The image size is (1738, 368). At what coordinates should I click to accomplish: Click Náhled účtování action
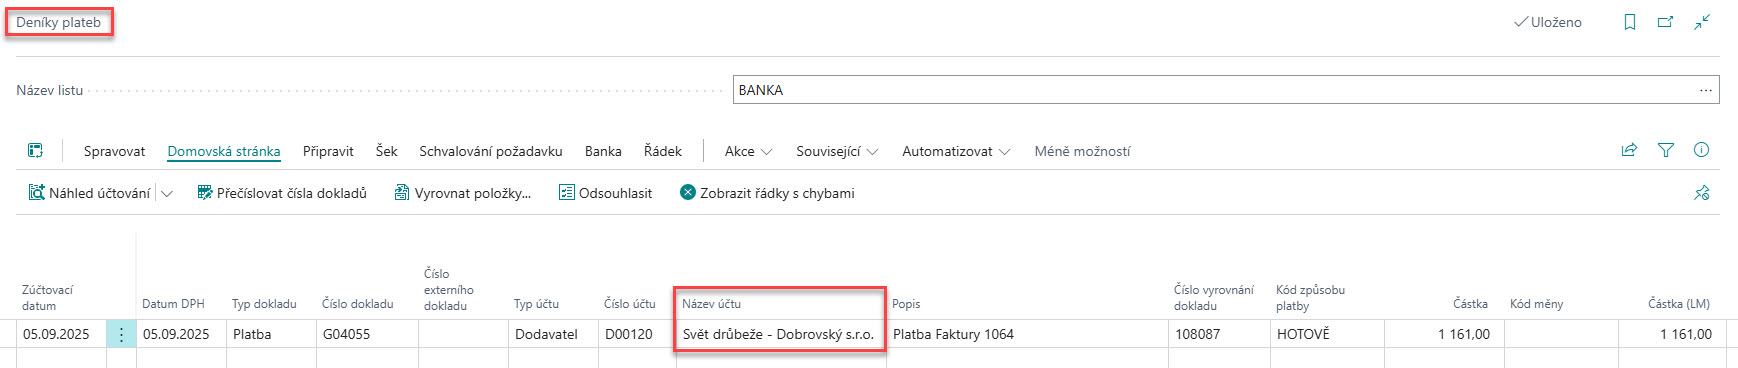(90, 193)
